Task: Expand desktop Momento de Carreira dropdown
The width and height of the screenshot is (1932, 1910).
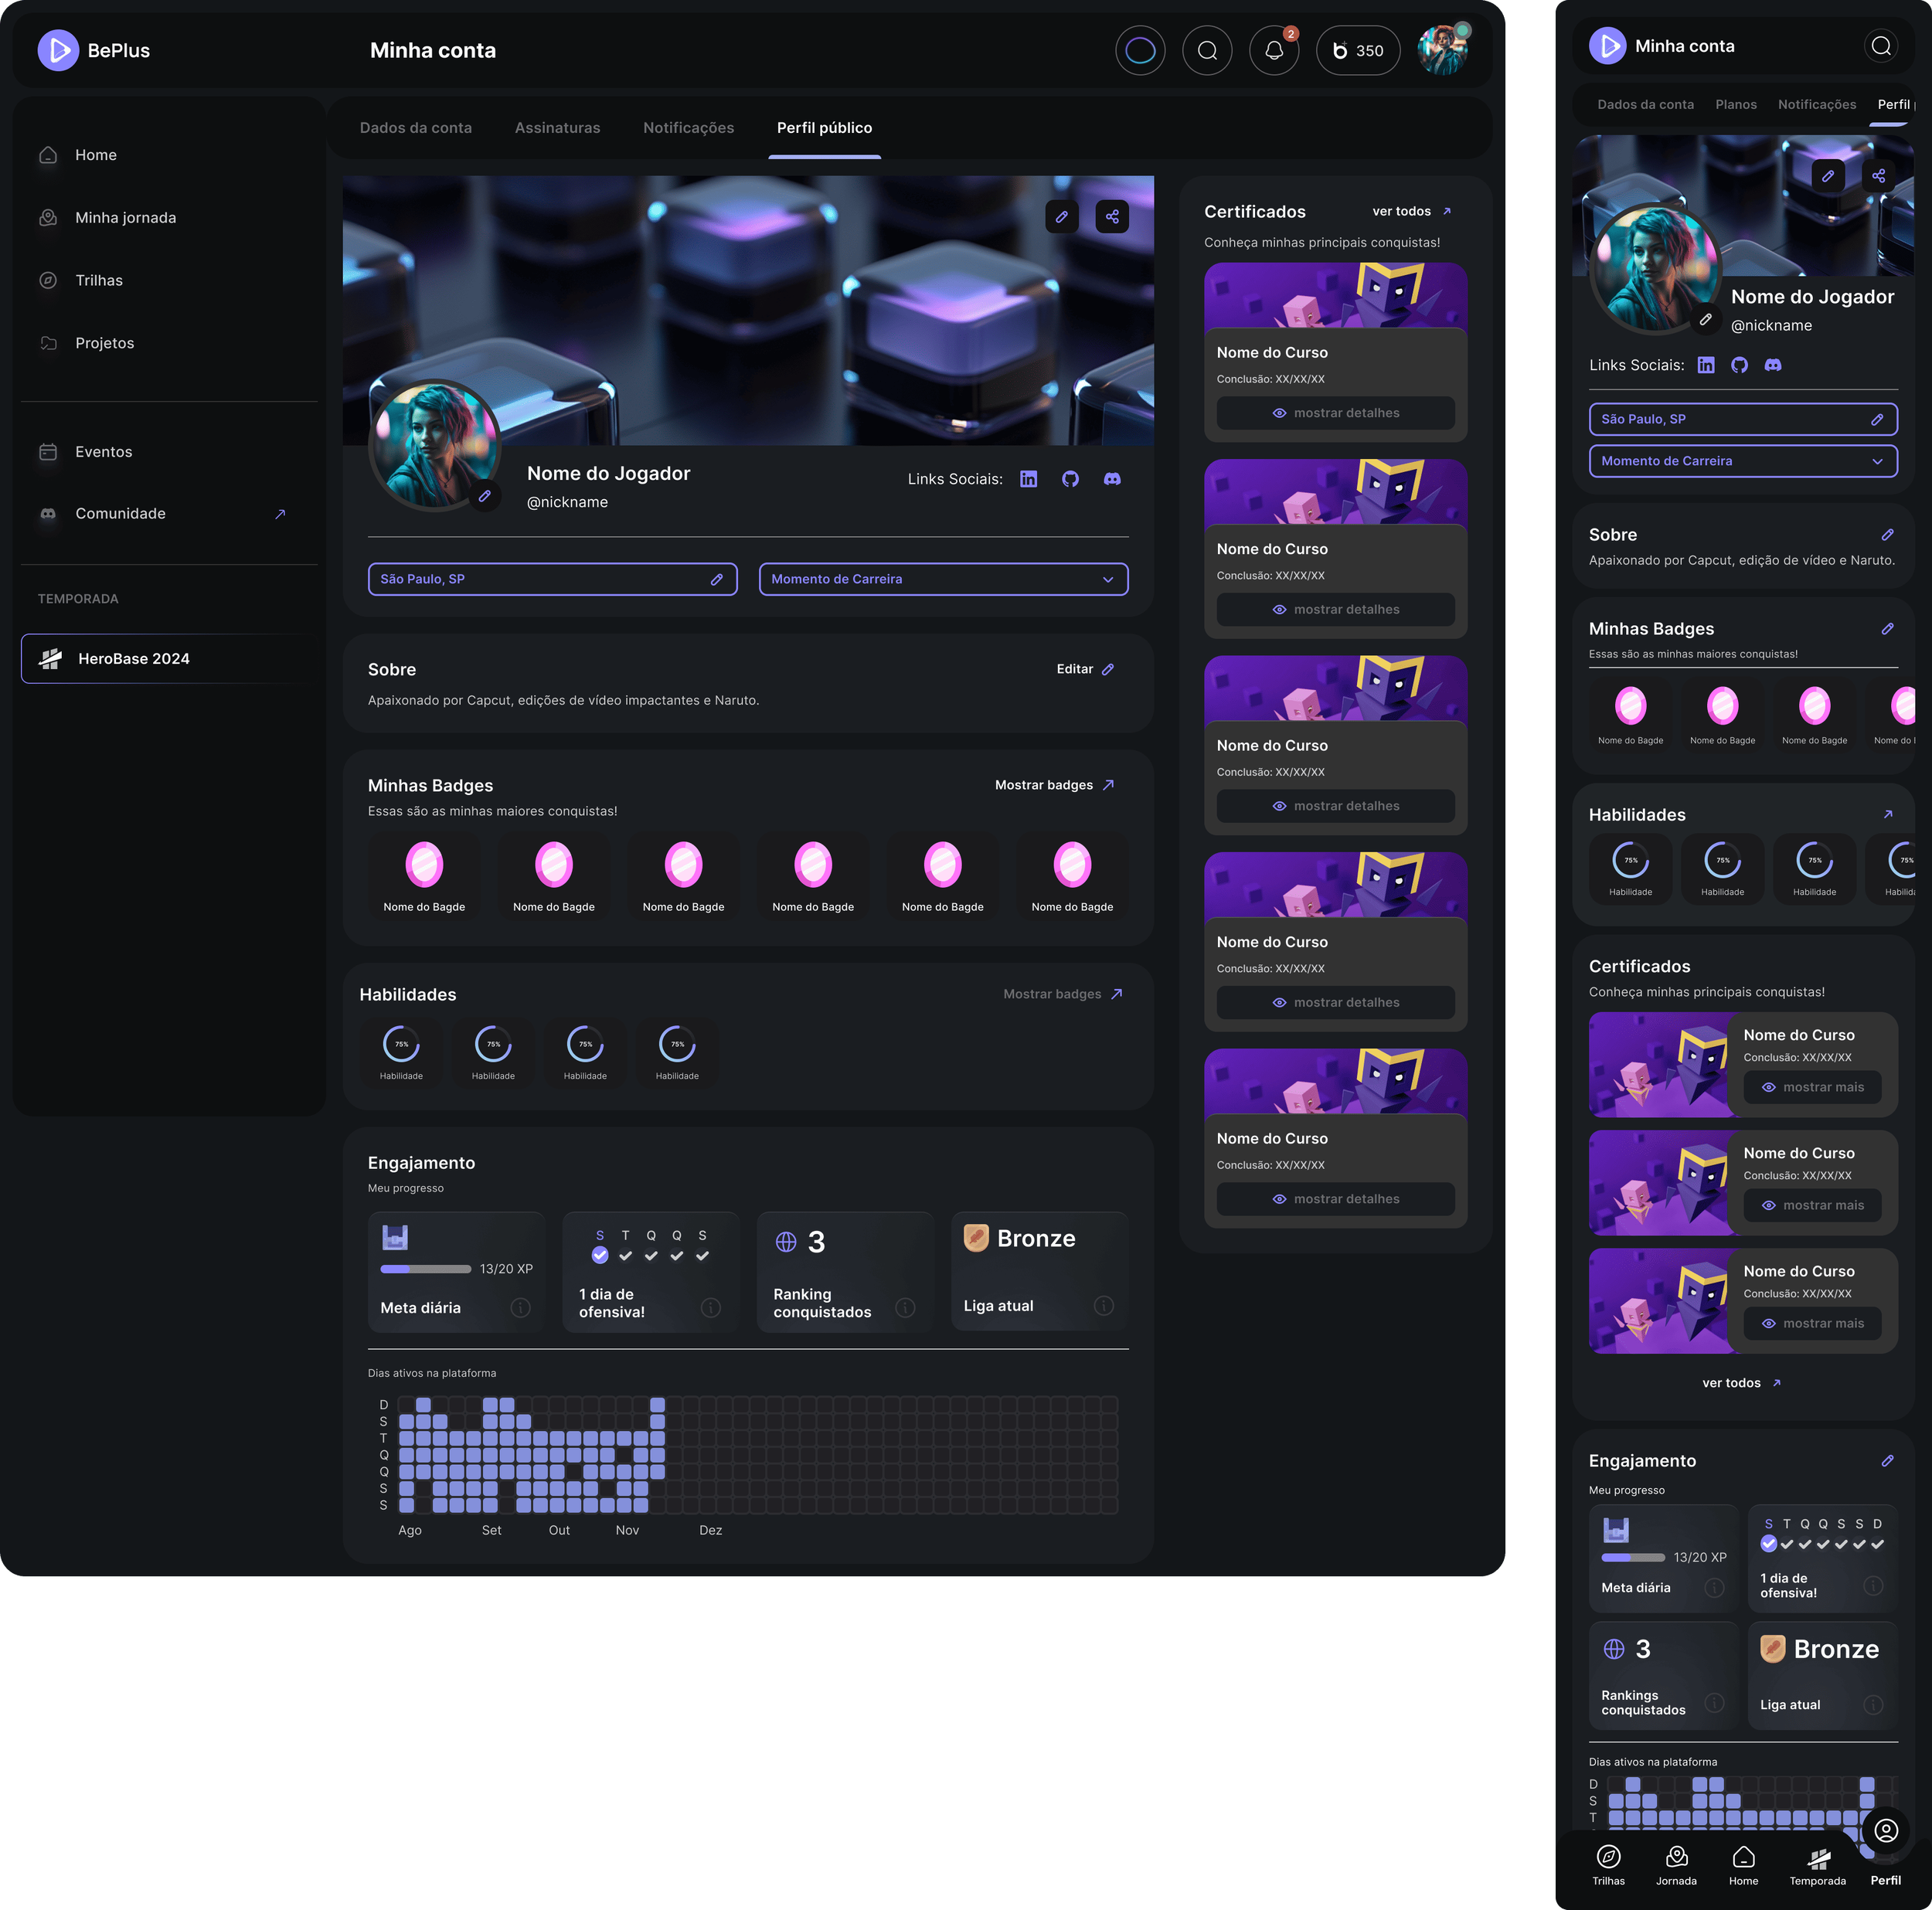Action: point(943,579)
